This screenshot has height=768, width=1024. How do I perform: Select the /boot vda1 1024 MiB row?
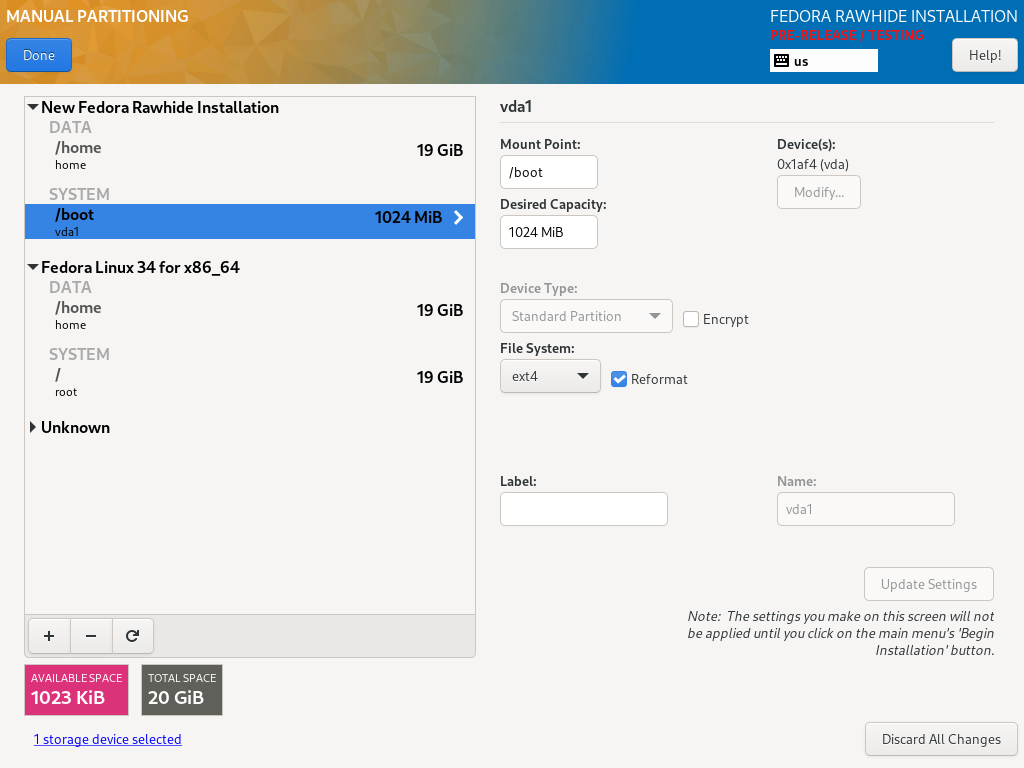(x=249, y=221)
